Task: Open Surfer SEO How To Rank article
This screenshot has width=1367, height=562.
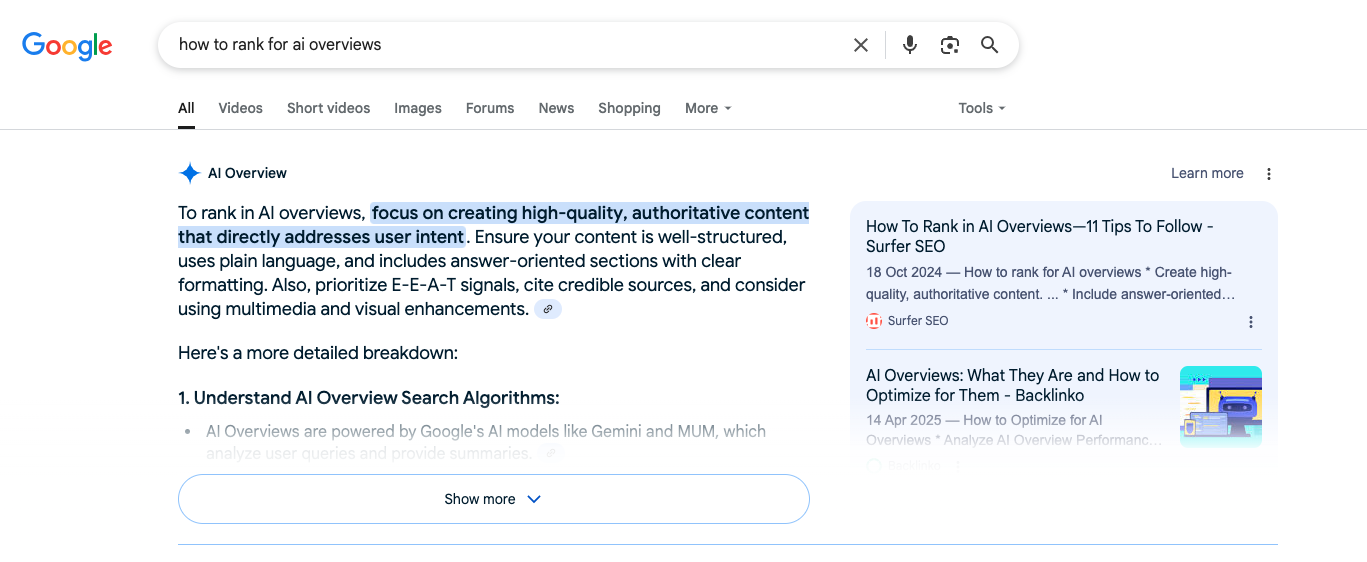Action: 1040,236
